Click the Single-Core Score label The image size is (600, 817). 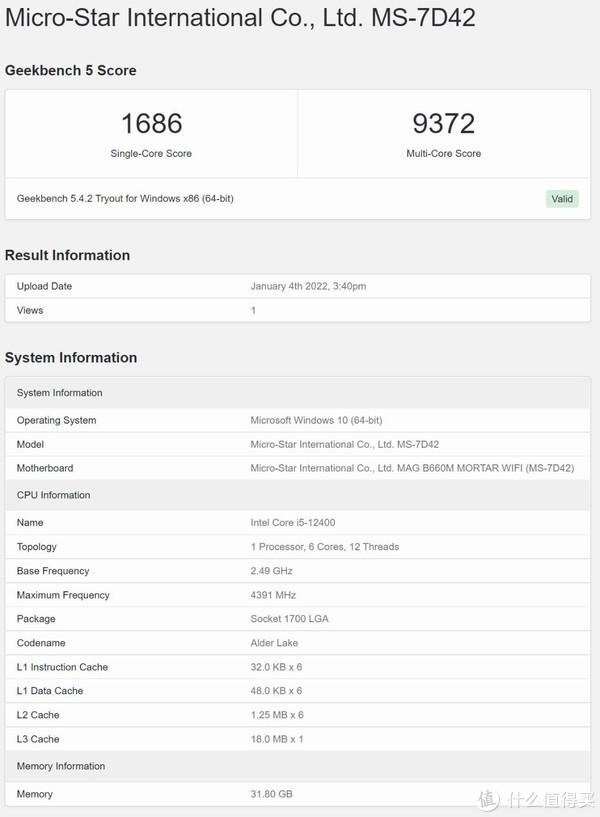click(x=151, y=153)
